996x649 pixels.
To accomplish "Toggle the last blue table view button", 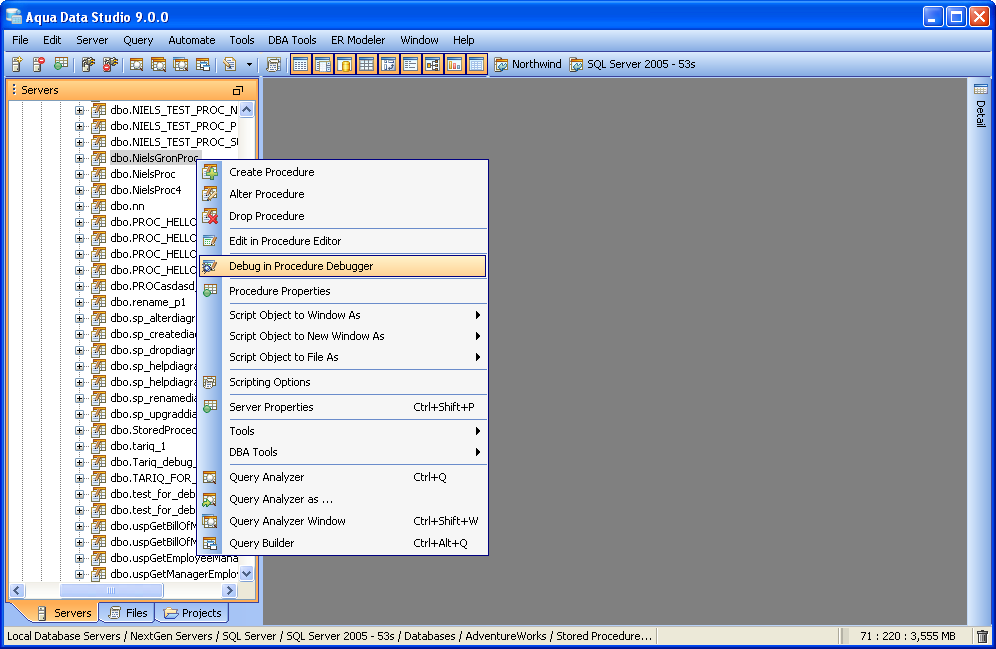I will point(476,64).
